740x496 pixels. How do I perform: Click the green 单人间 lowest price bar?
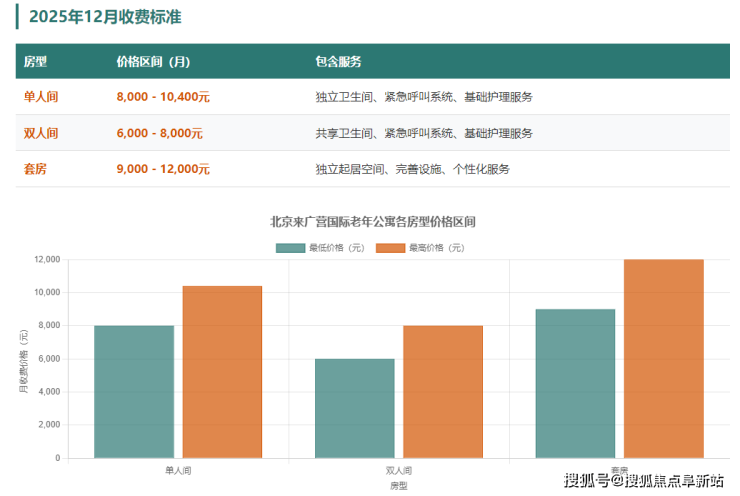[134, 391]
